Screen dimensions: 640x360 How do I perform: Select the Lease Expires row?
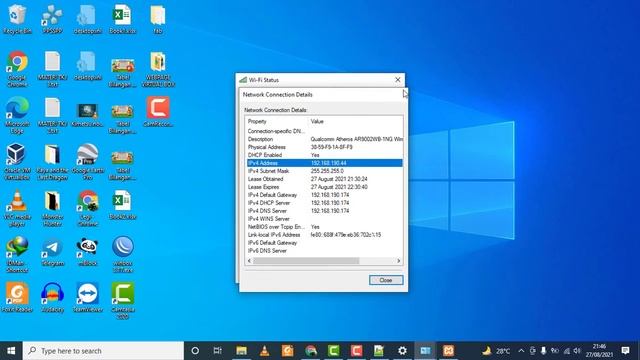(x=324, y=187)
